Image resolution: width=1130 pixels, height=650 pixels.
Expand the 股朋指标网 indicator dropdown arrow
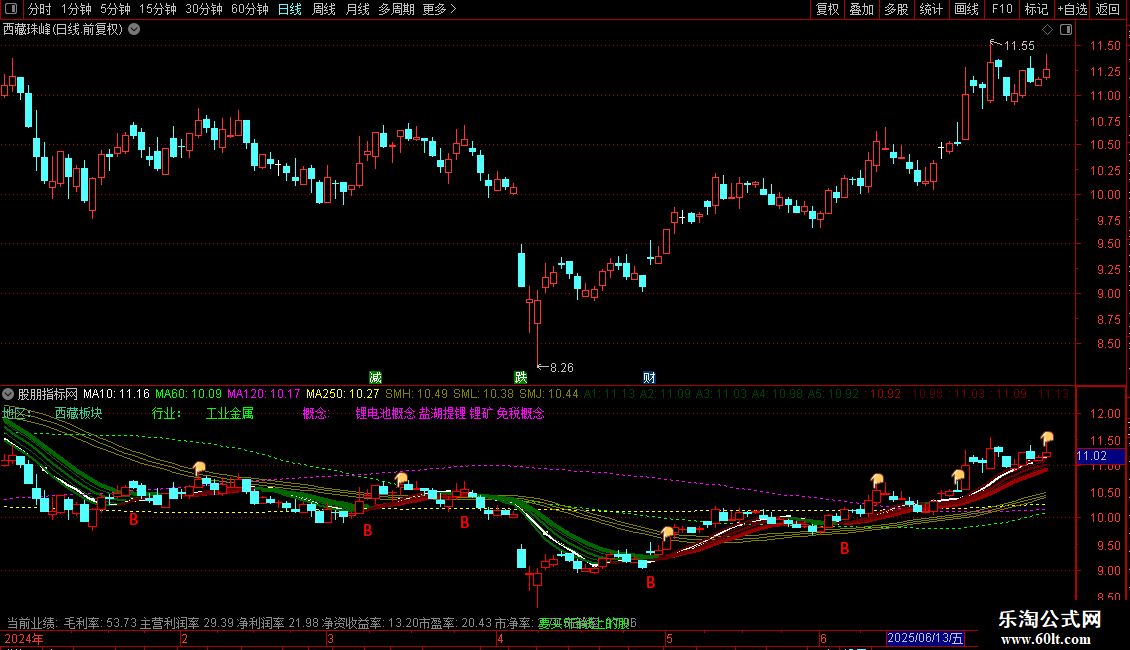(8, 394)
